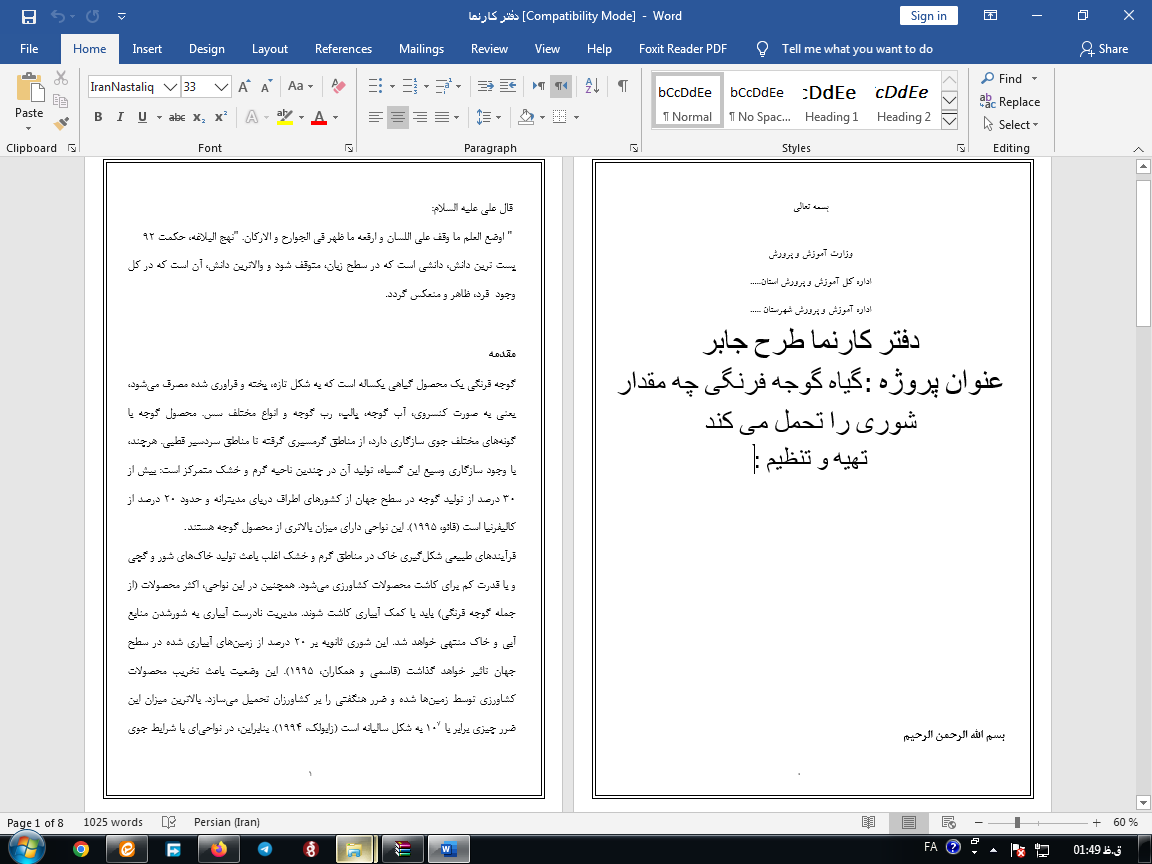Viewport: 1152px width, 864px height.
Task: Align text to the right
Action: click(420, 117)
